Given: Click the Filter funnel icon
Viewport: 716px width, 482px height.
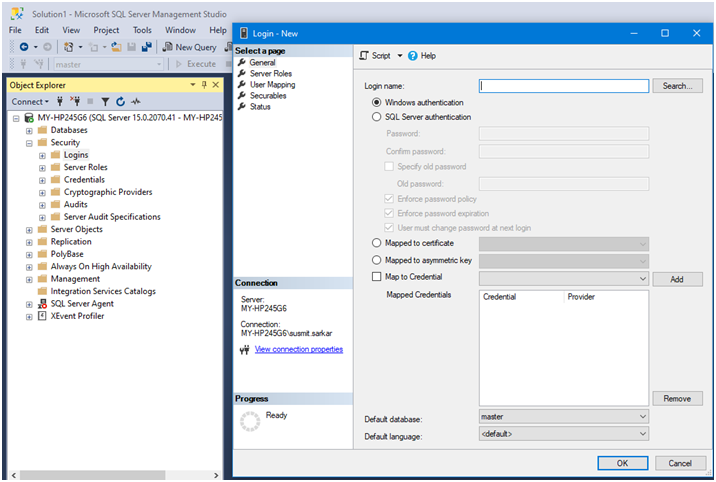Looking at the screenshot, I should pos(105,101).
